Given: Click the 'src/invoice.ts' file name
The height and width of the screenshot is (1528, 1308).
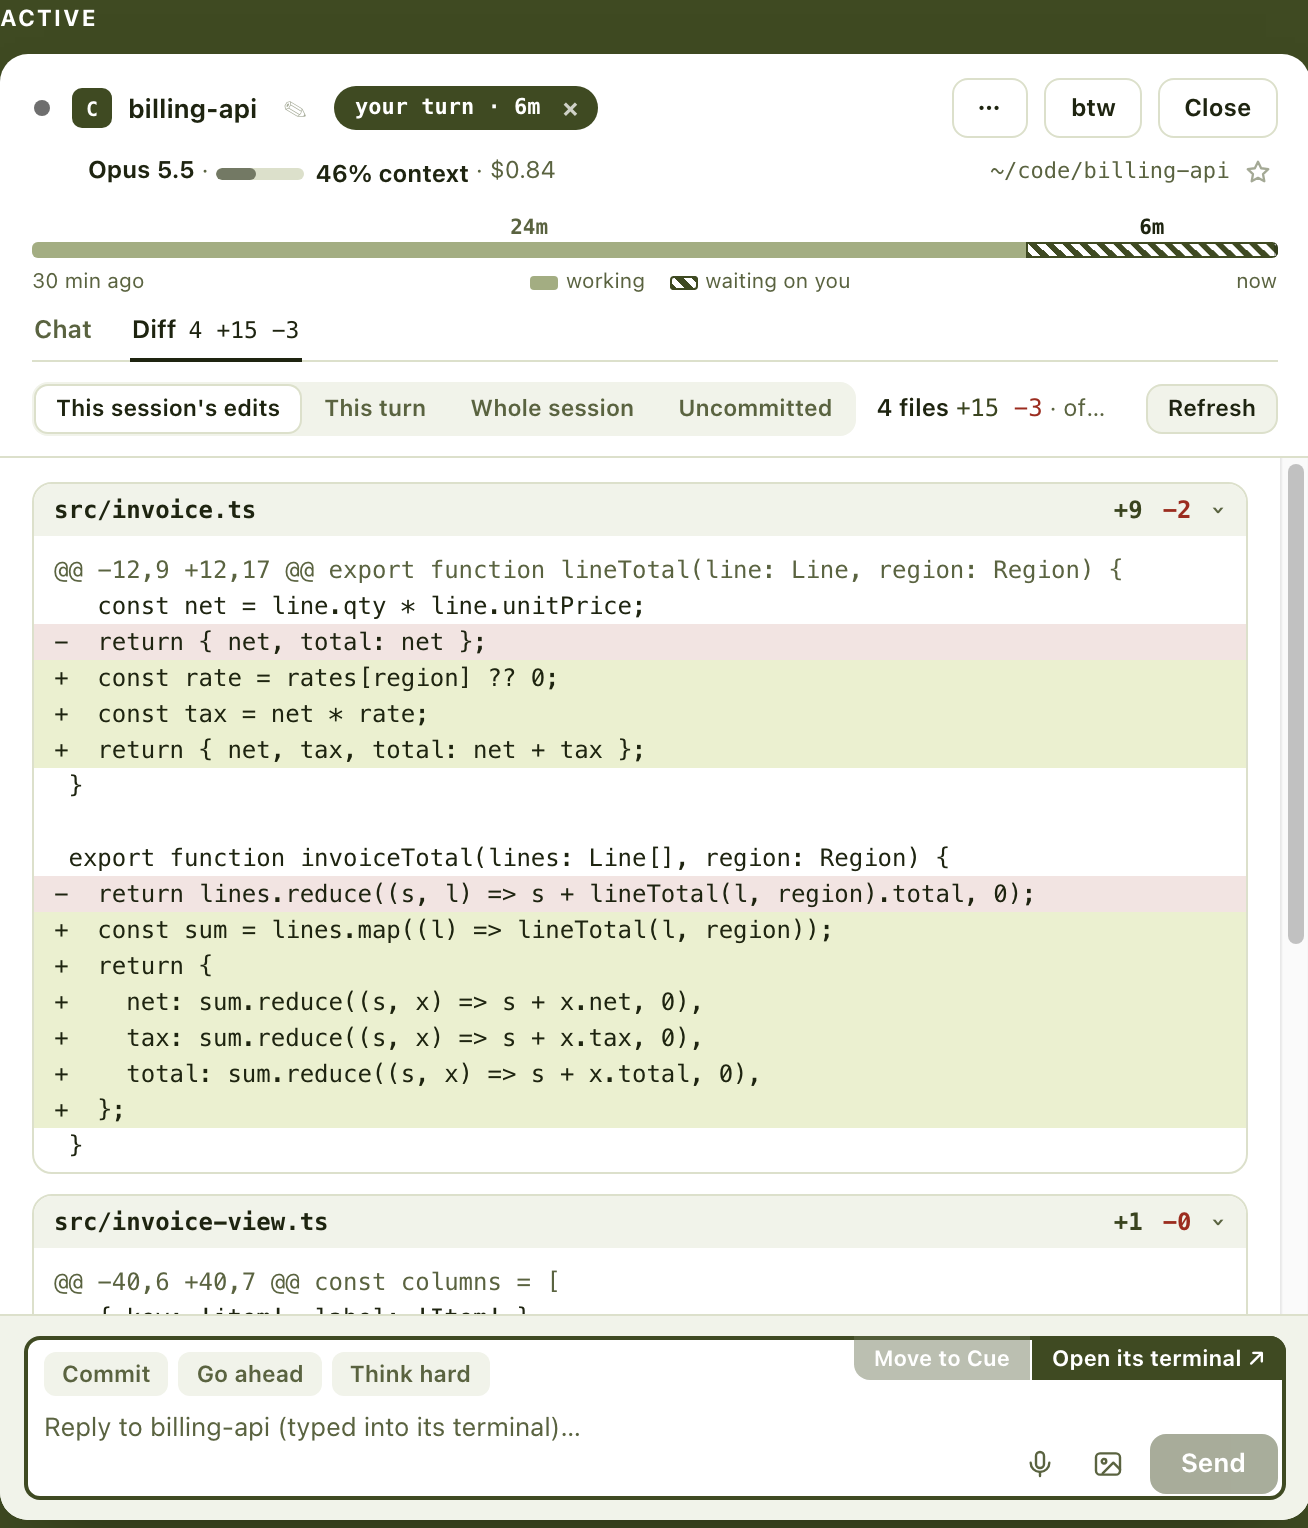Looking at the screenshot, I should 155,510.
